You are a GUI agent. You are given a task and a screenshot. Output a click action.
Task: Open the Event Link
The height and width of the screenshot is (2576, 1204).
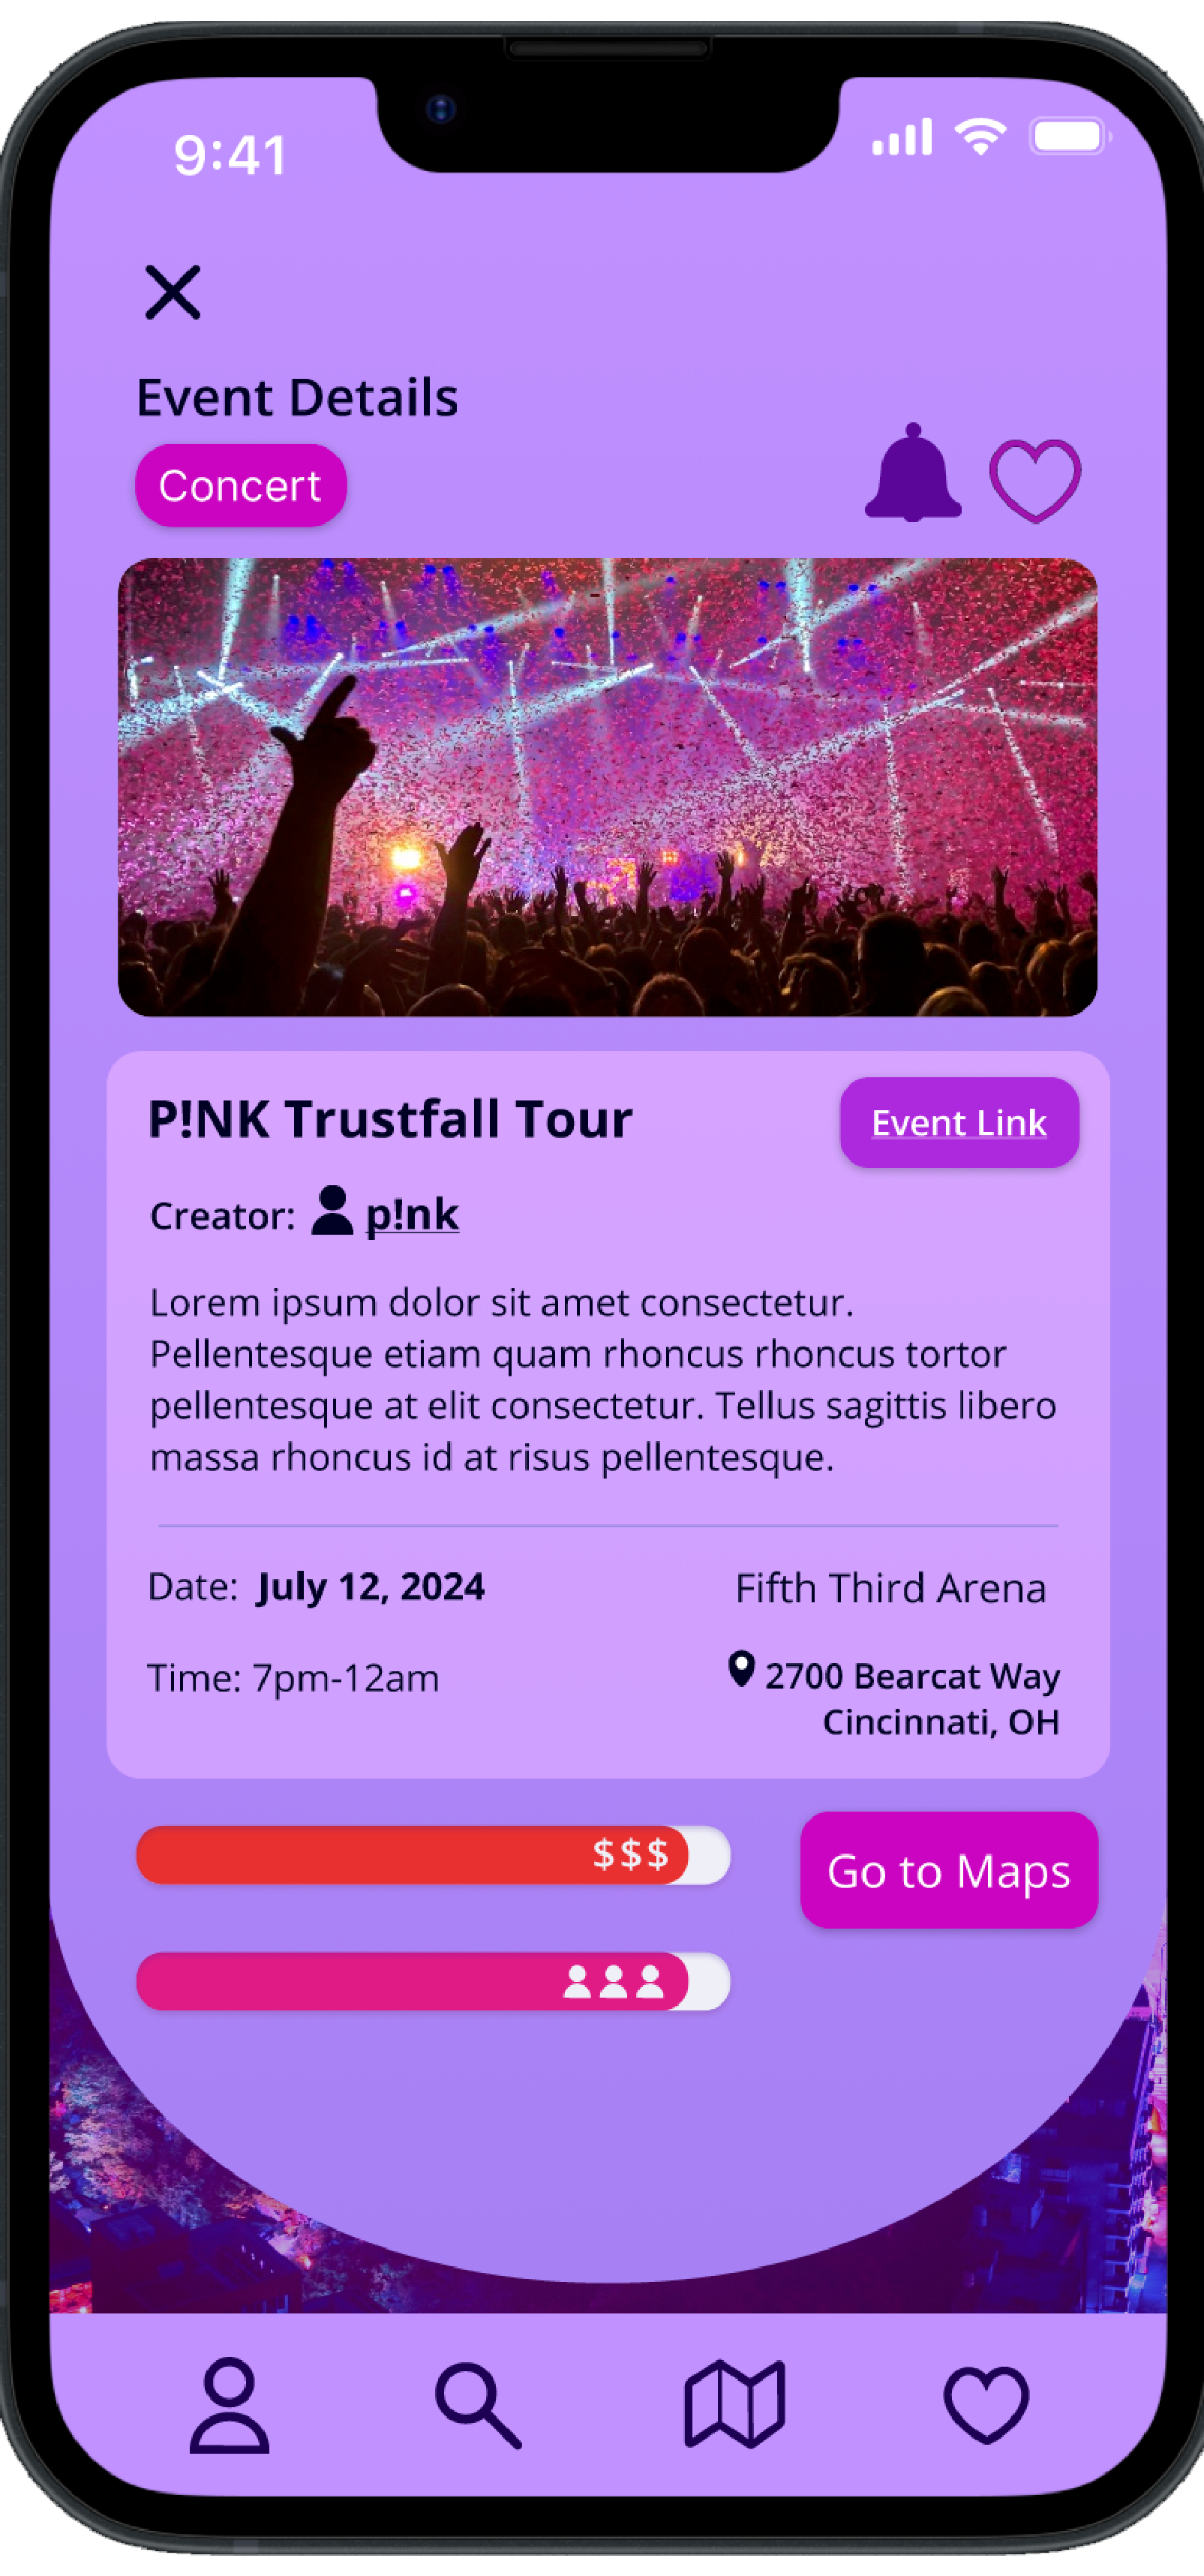point(958,1122)
